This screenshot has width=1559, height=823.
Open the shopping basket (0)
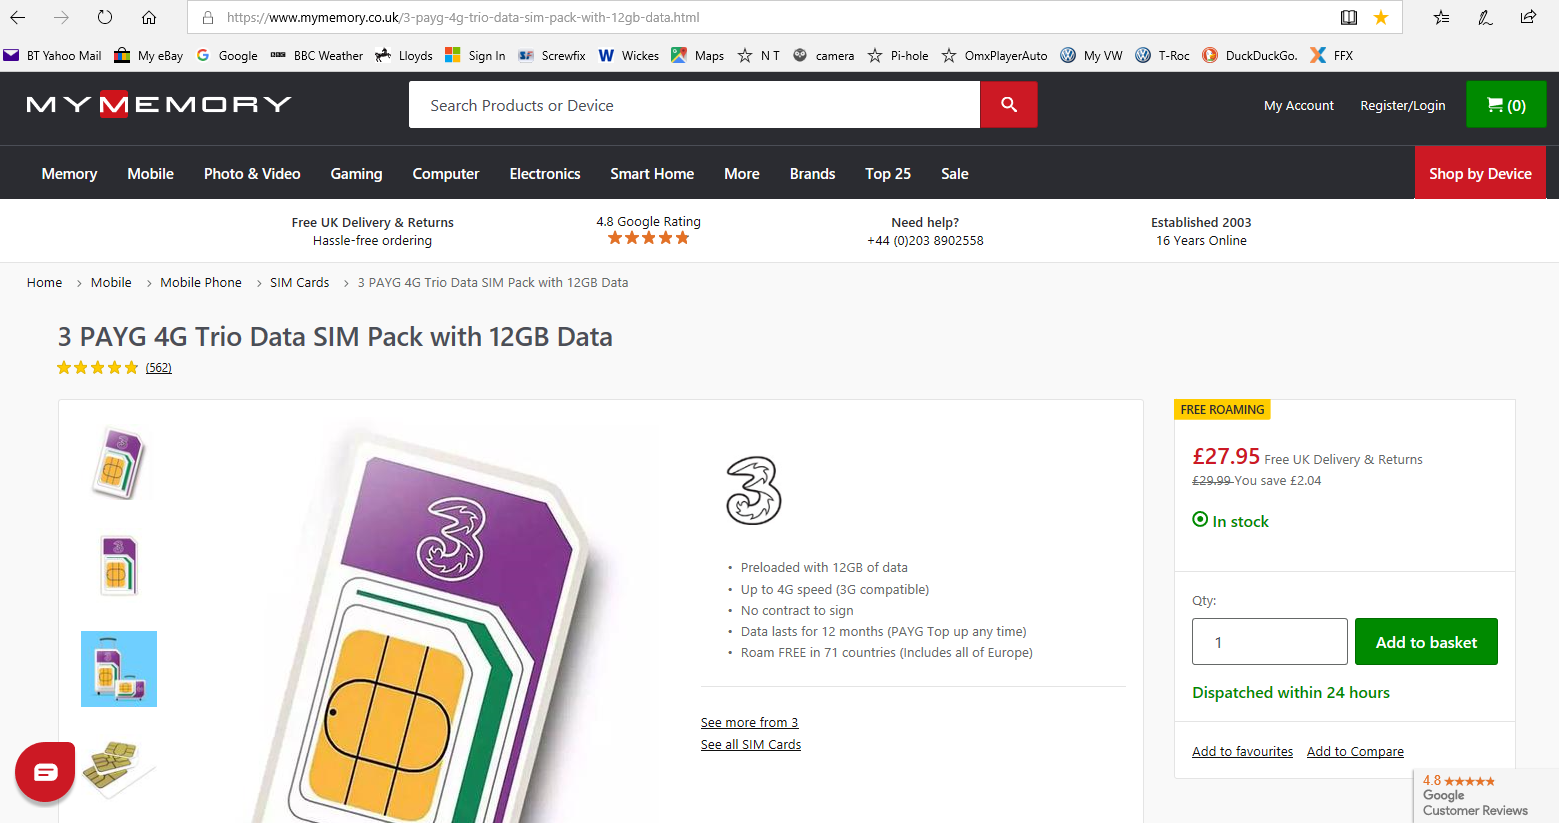(x=1506, y=104)
